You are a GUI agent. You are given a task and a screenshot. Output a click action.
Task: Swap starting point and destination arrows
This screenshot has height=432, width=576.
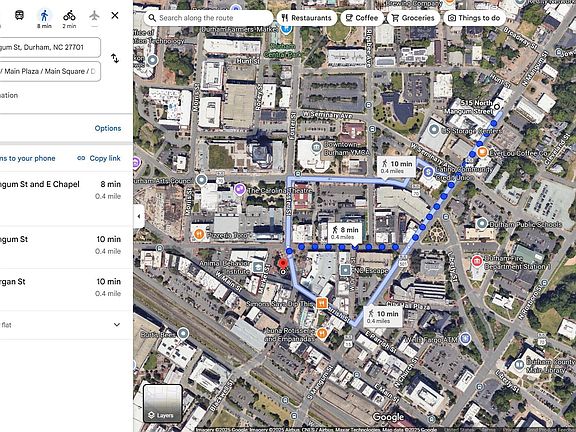[x=115, y=58]
